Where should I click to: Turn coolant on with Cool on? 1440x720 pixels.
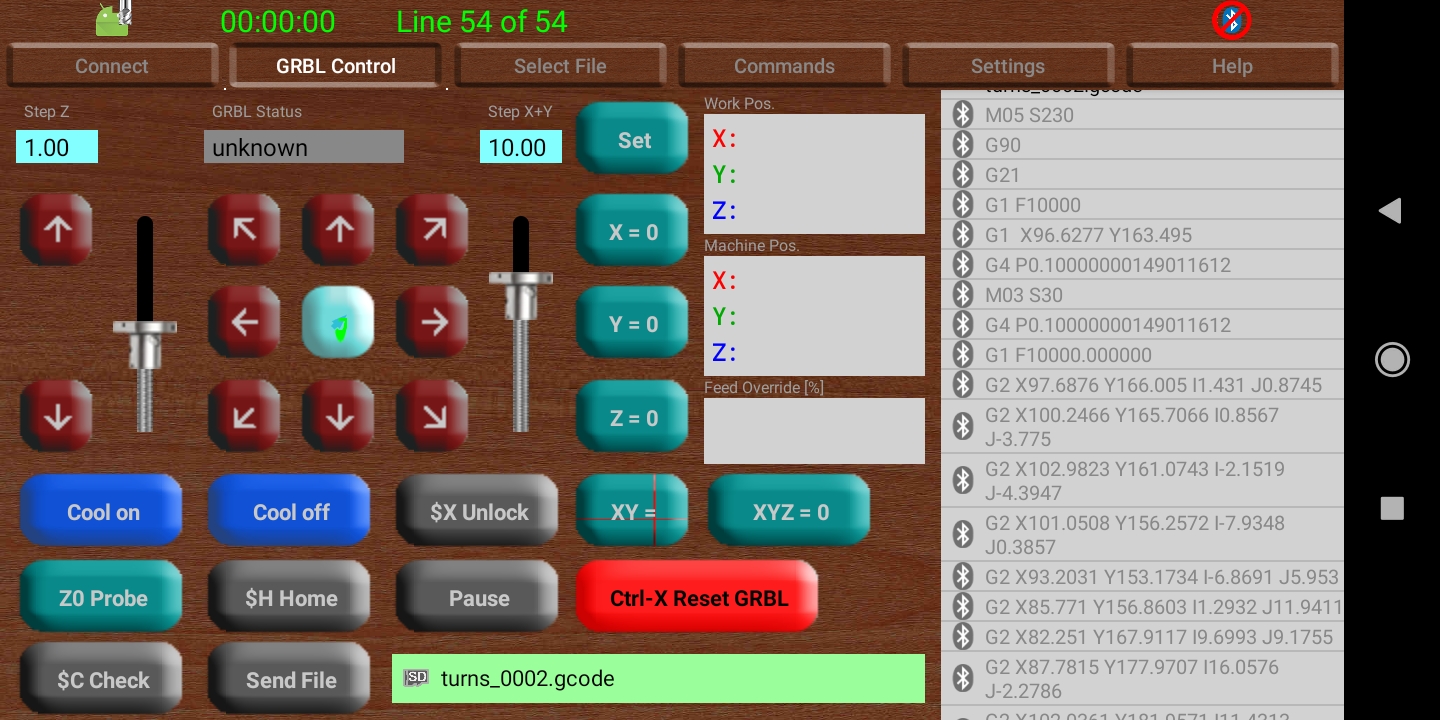(x=102, y=511)
